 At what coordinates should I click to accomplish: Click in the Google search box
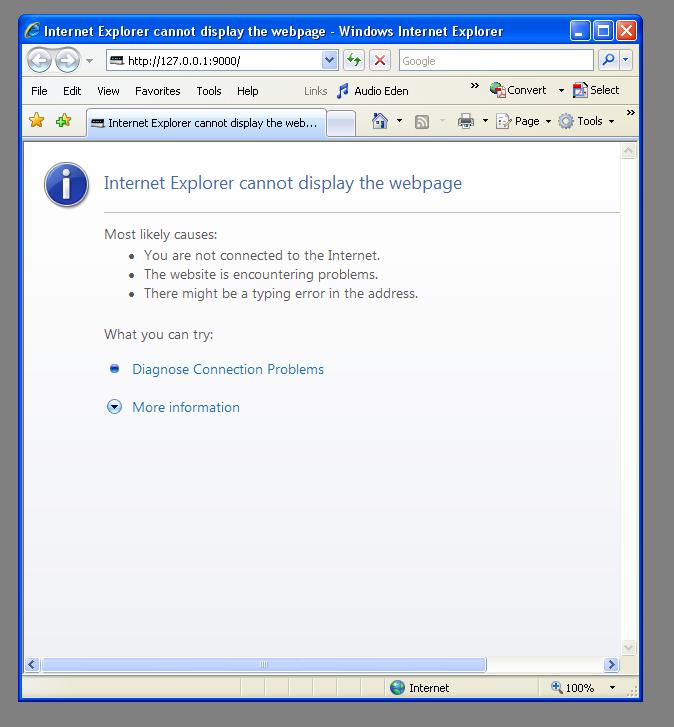click(x=494, y=61)
